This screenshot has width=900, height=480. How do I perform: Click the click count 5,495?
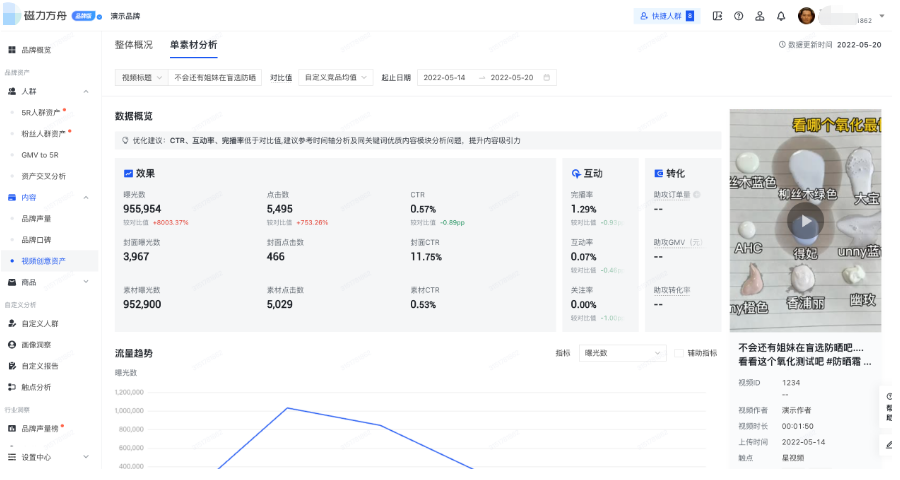[280, 209]
